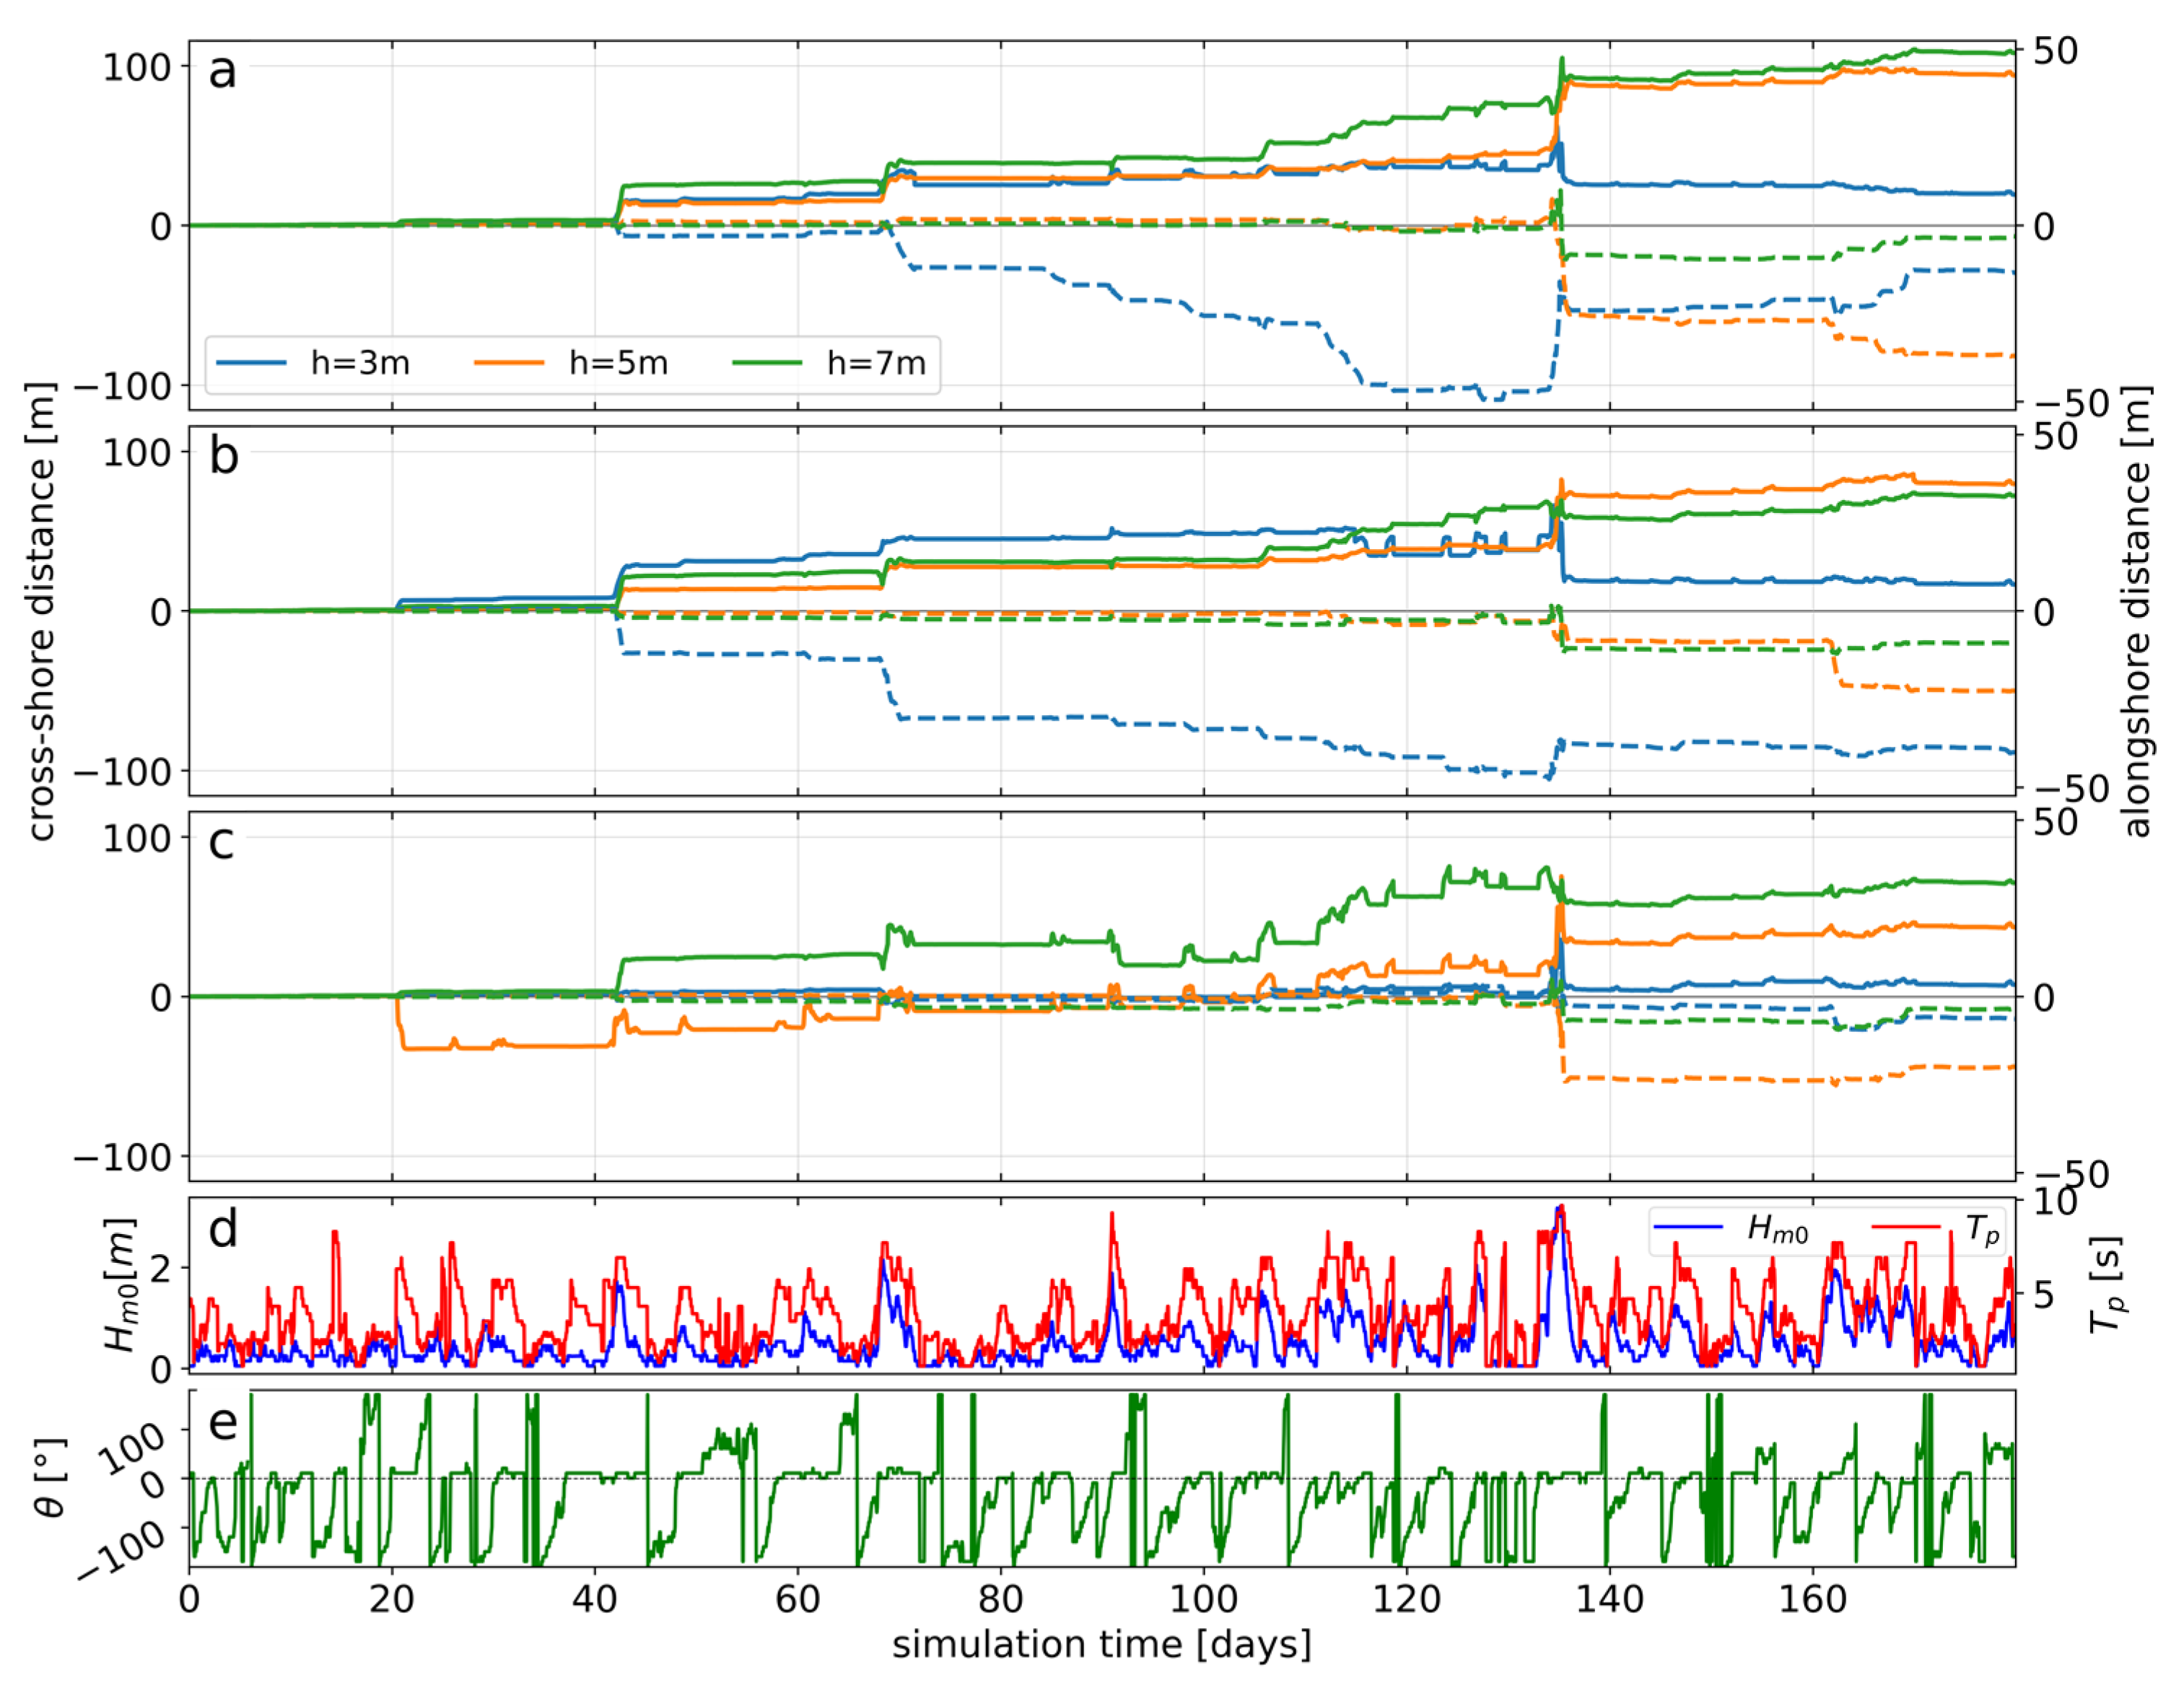This screenshot has height=1685, width=2184.
Task: Click the Tp legend entry in panel d
Action: click(x=1982, y=1228)
